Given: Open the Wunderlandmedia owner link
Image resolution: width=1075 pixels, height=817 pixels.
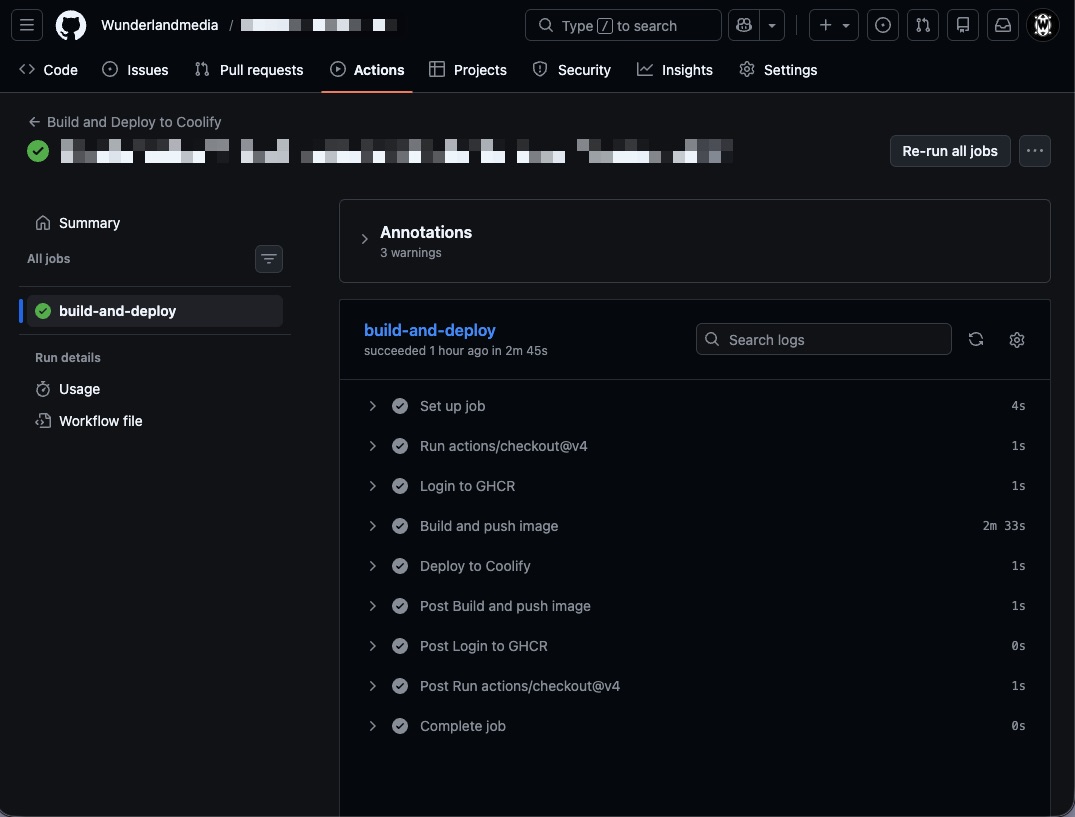Looking at the screenshot, I should point(160,25).
